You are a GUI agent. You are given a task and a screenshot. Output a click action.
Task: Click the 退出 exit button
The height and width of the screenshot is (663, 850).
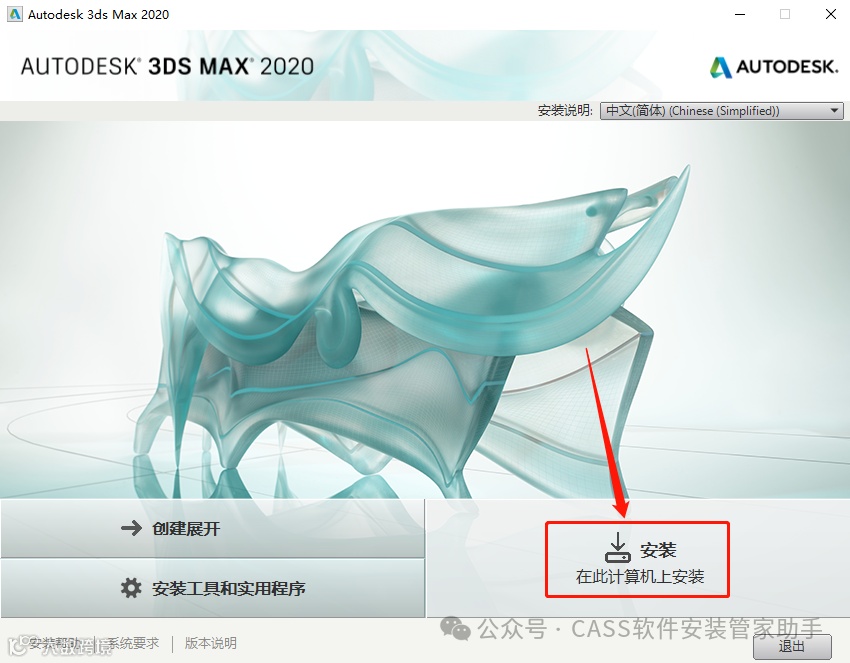[x=792, y=647]
